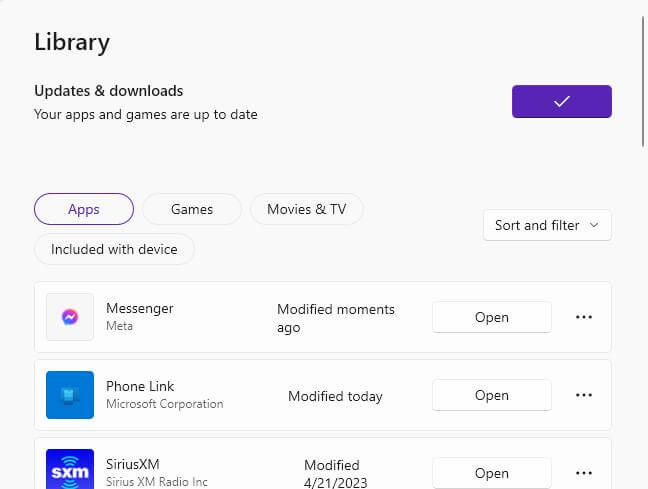Click the Messenger app name
The height and width of the screenshot is (489, 648).
[x=140, y=308]
